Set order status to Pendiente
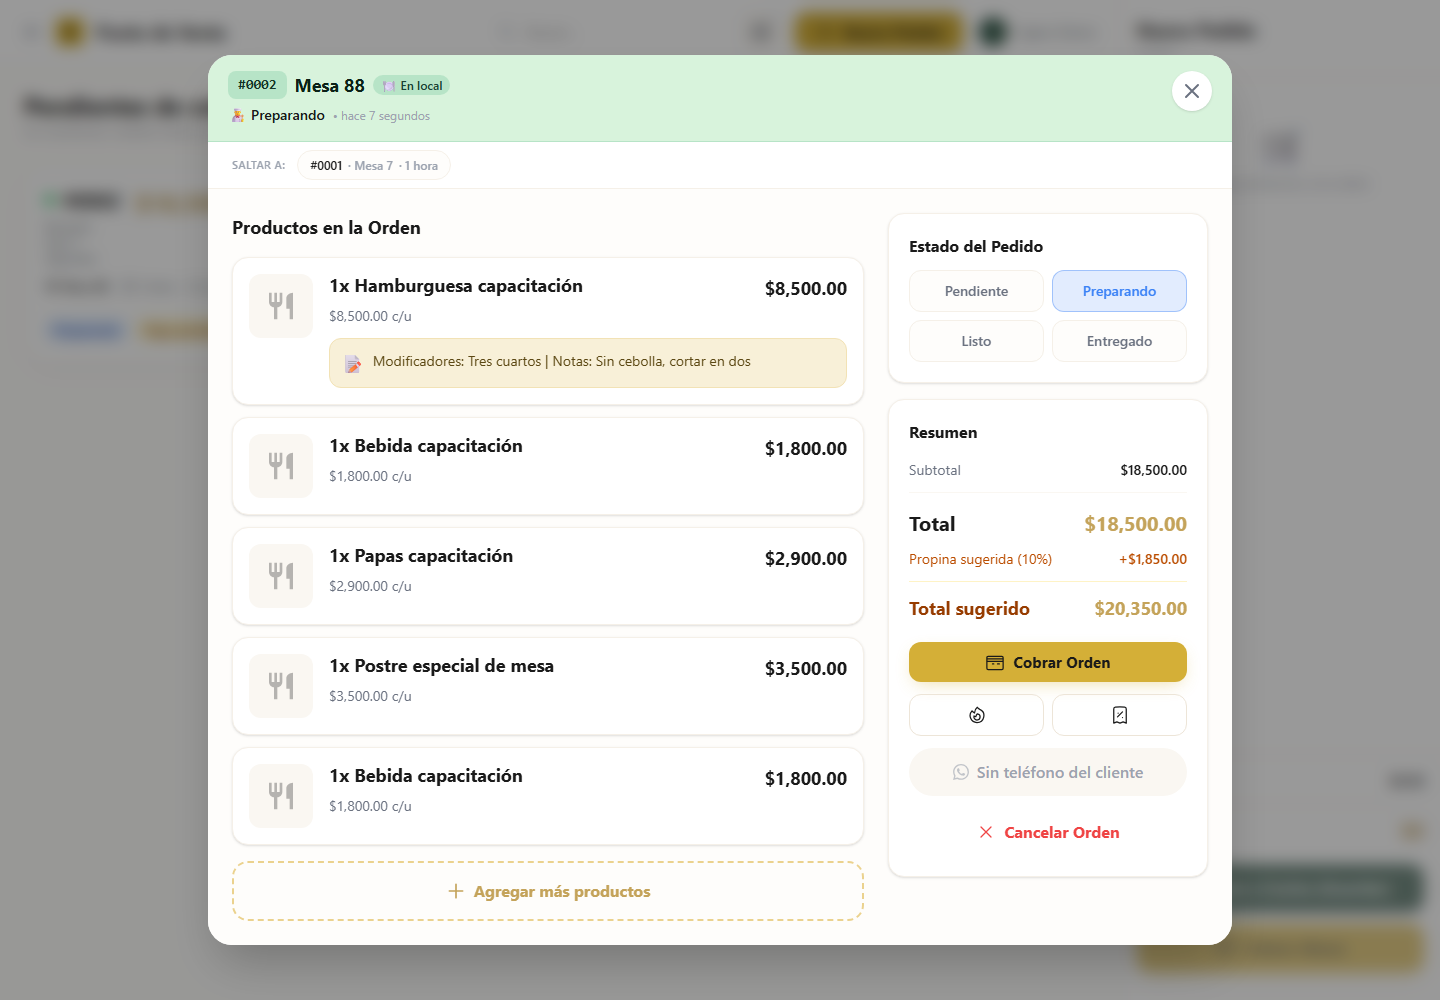This screenshot has width=1440, height=1000. pyautogui.click(x=976, y=291)
